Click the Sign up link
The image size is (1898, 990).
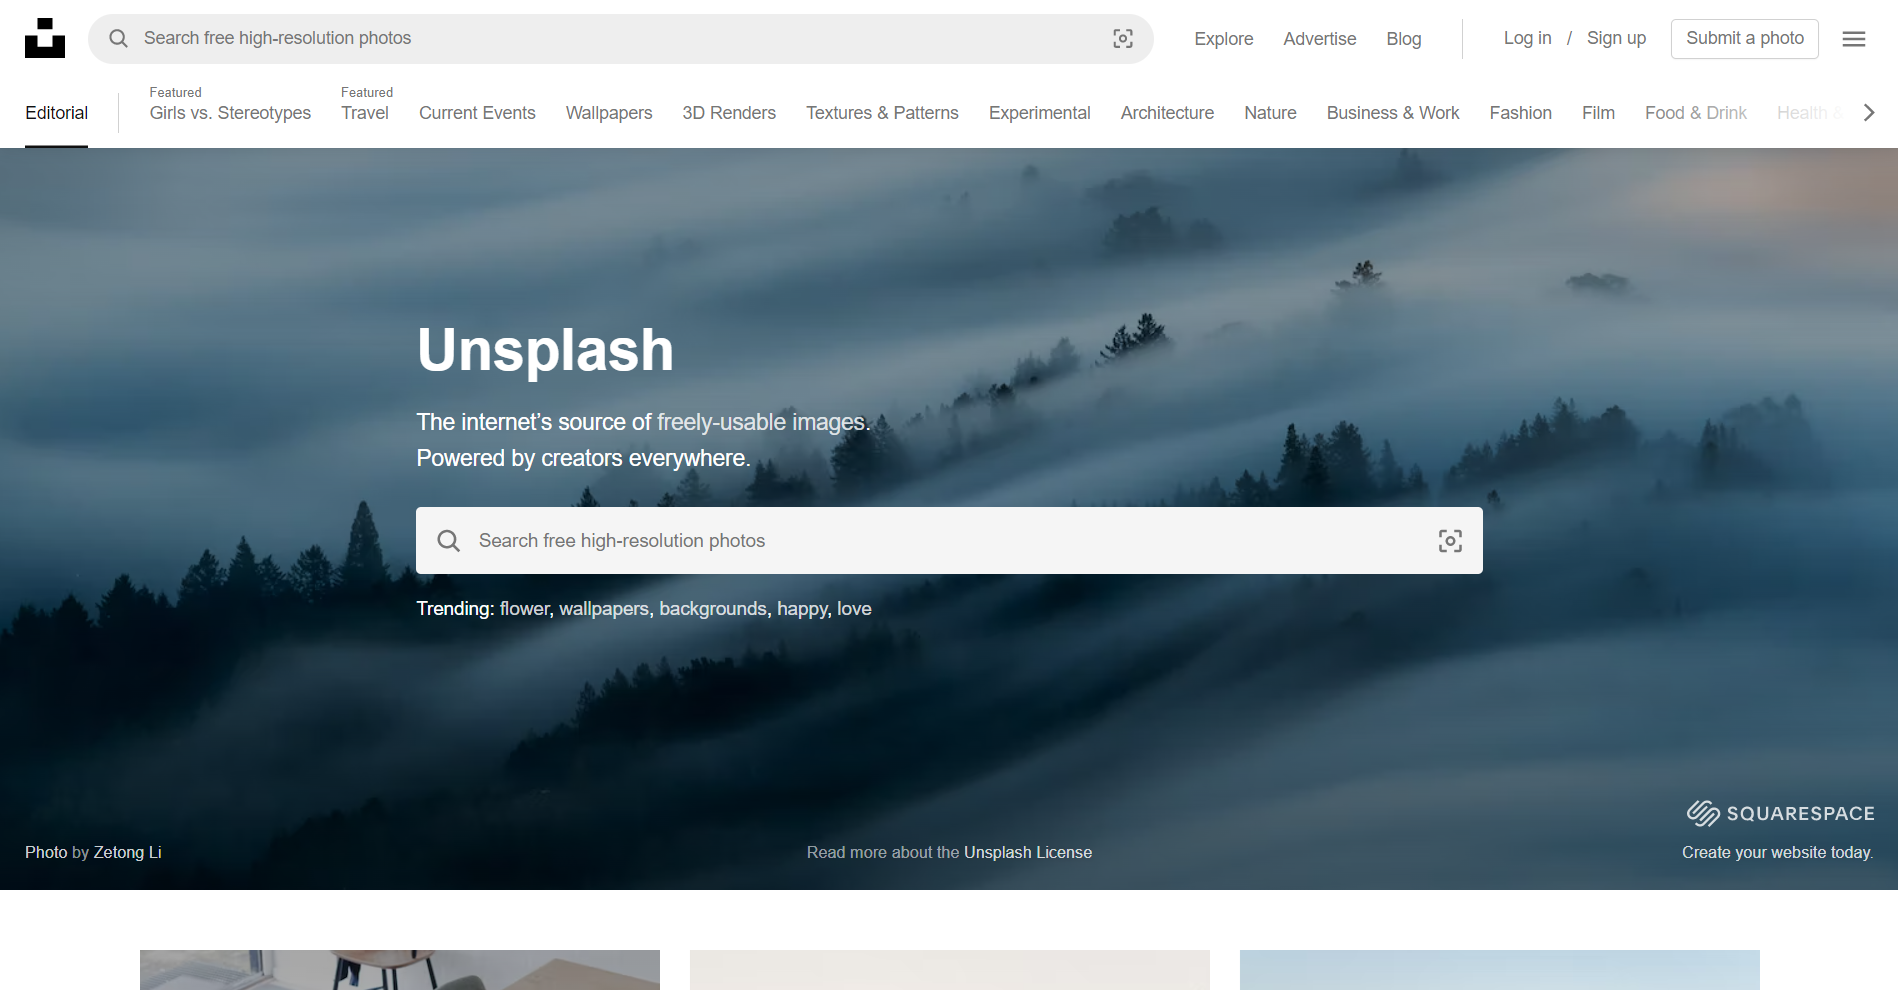(1616, 38)
